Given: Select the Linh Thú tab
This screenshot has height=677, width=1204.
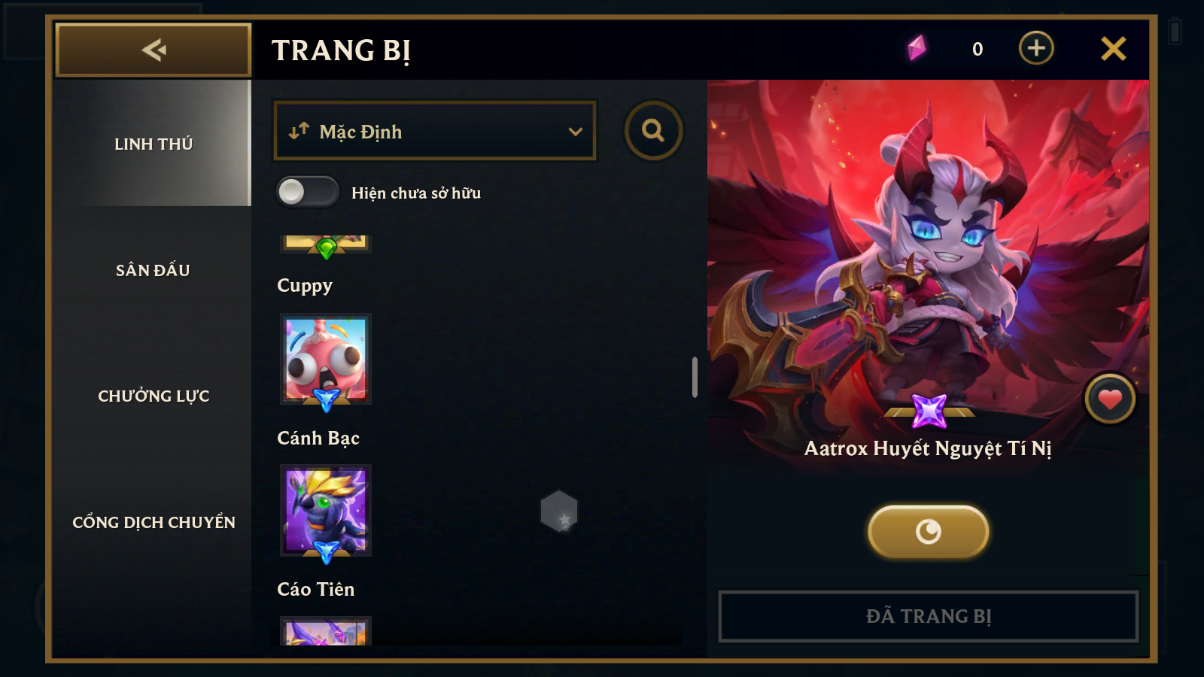Looking at the screenshot, I should pyautogui.click(x=153, y=144).
